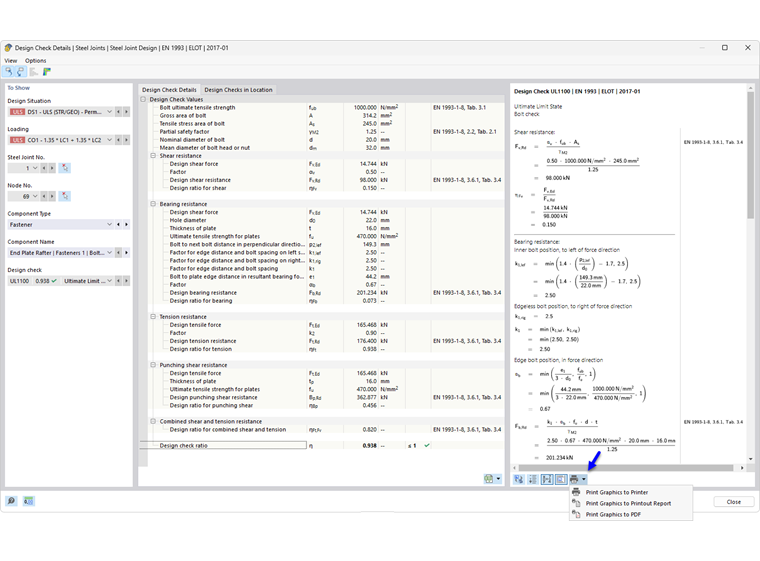Go to next Component Name

tap(127, 253)
